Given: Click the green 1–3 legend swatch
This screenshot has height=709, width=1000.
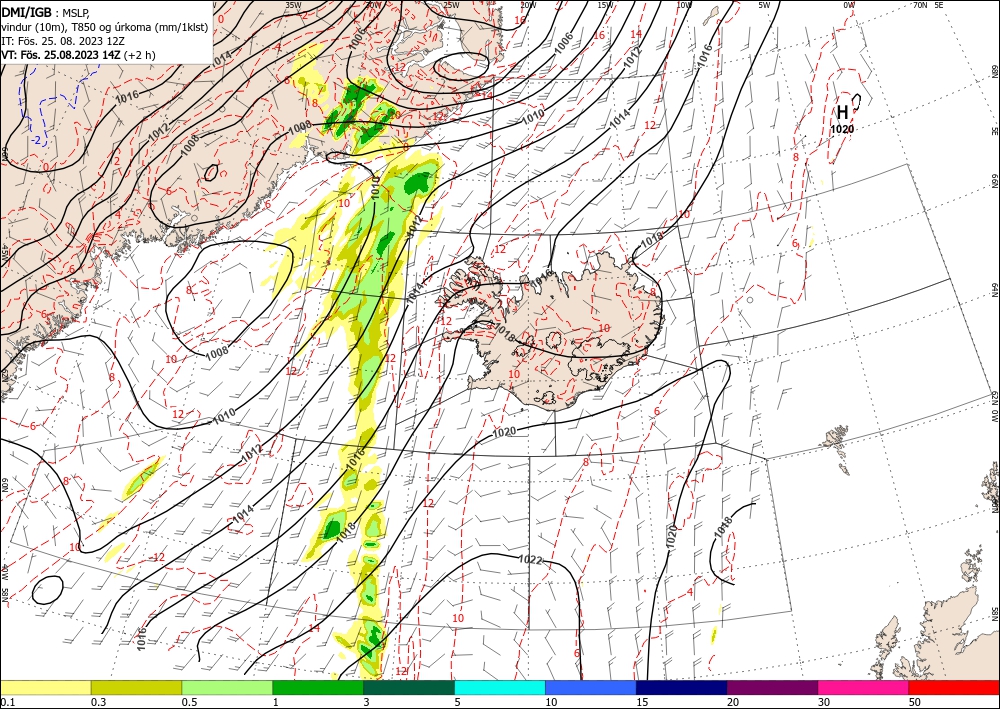Looking at the screenshot, I should click(318, 687).
